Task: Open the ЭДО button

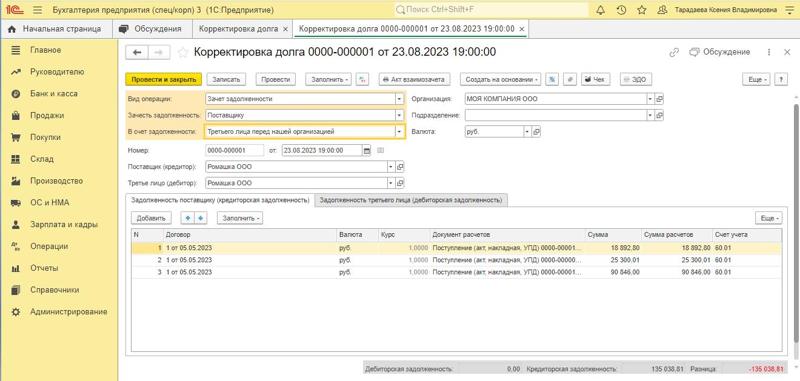Action: pos(636,80)
